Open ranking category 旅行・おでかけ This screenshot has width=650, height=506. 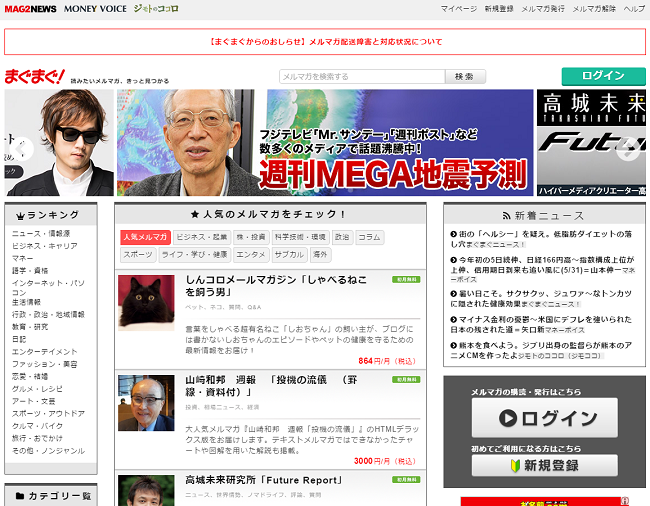(37, 438)
